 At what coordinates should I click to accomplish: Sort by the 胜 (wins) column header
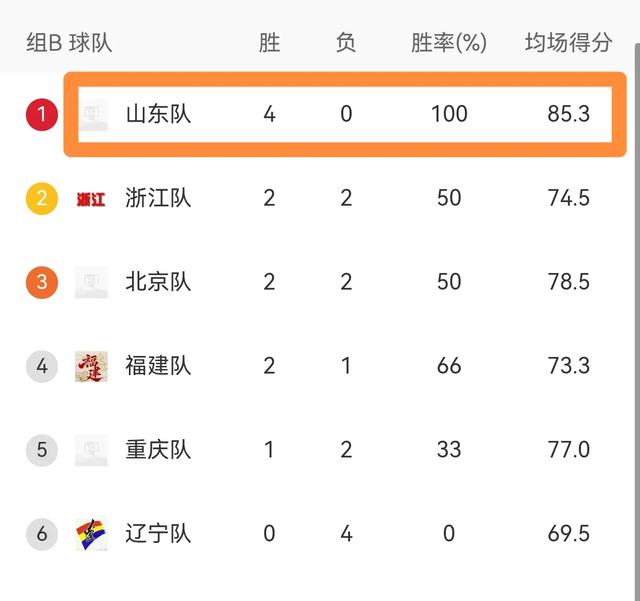pos(269,43)
